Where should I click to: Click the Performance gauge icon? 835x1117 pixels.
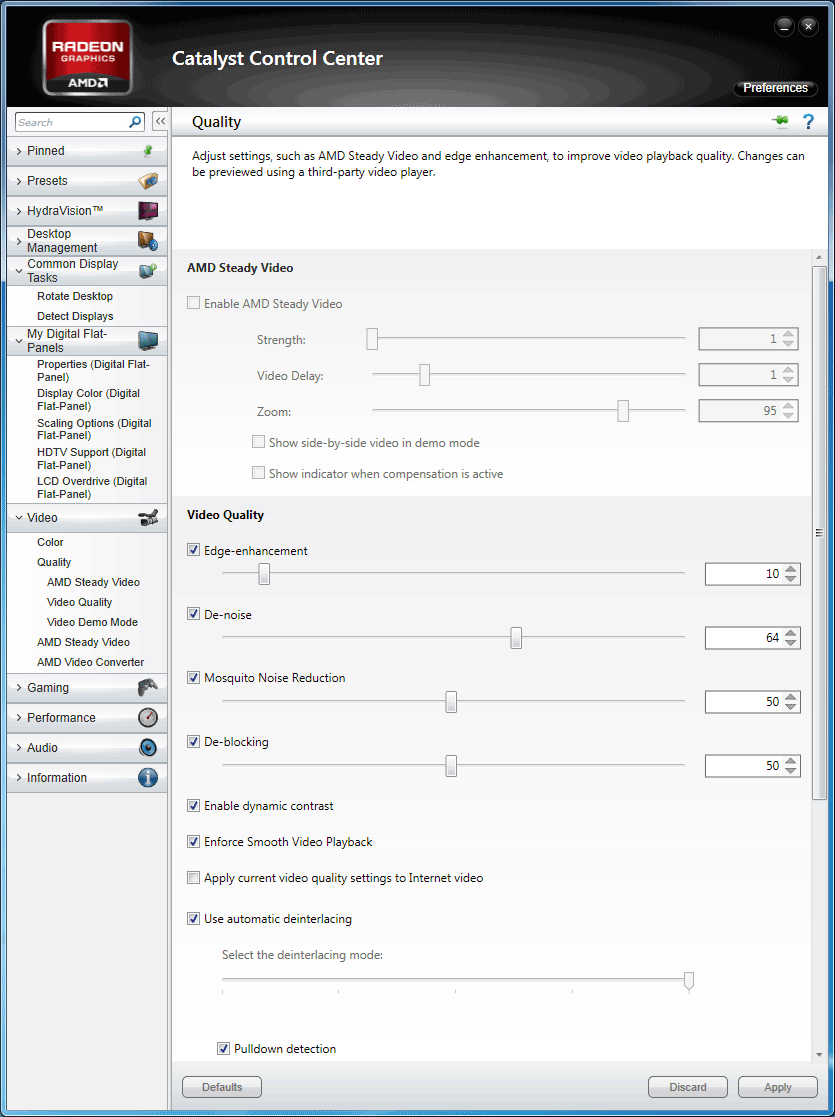point(148,717)
